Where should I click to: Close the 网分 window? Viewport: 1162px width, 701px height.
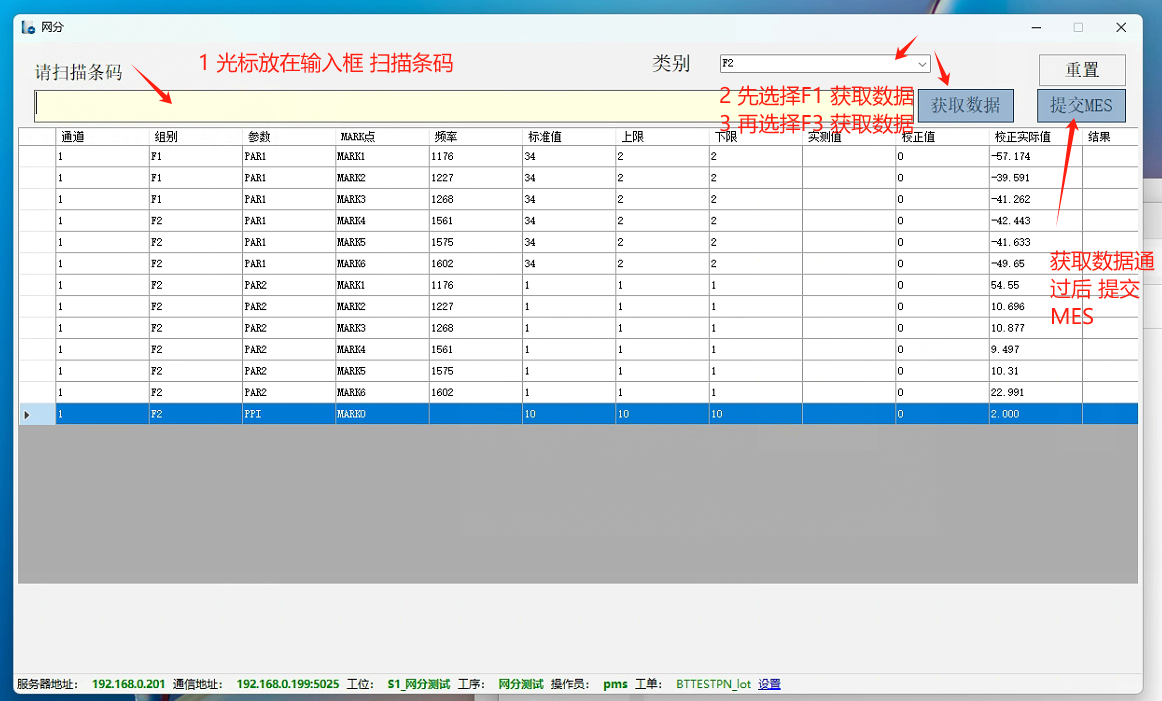(x=1122, y=27)
